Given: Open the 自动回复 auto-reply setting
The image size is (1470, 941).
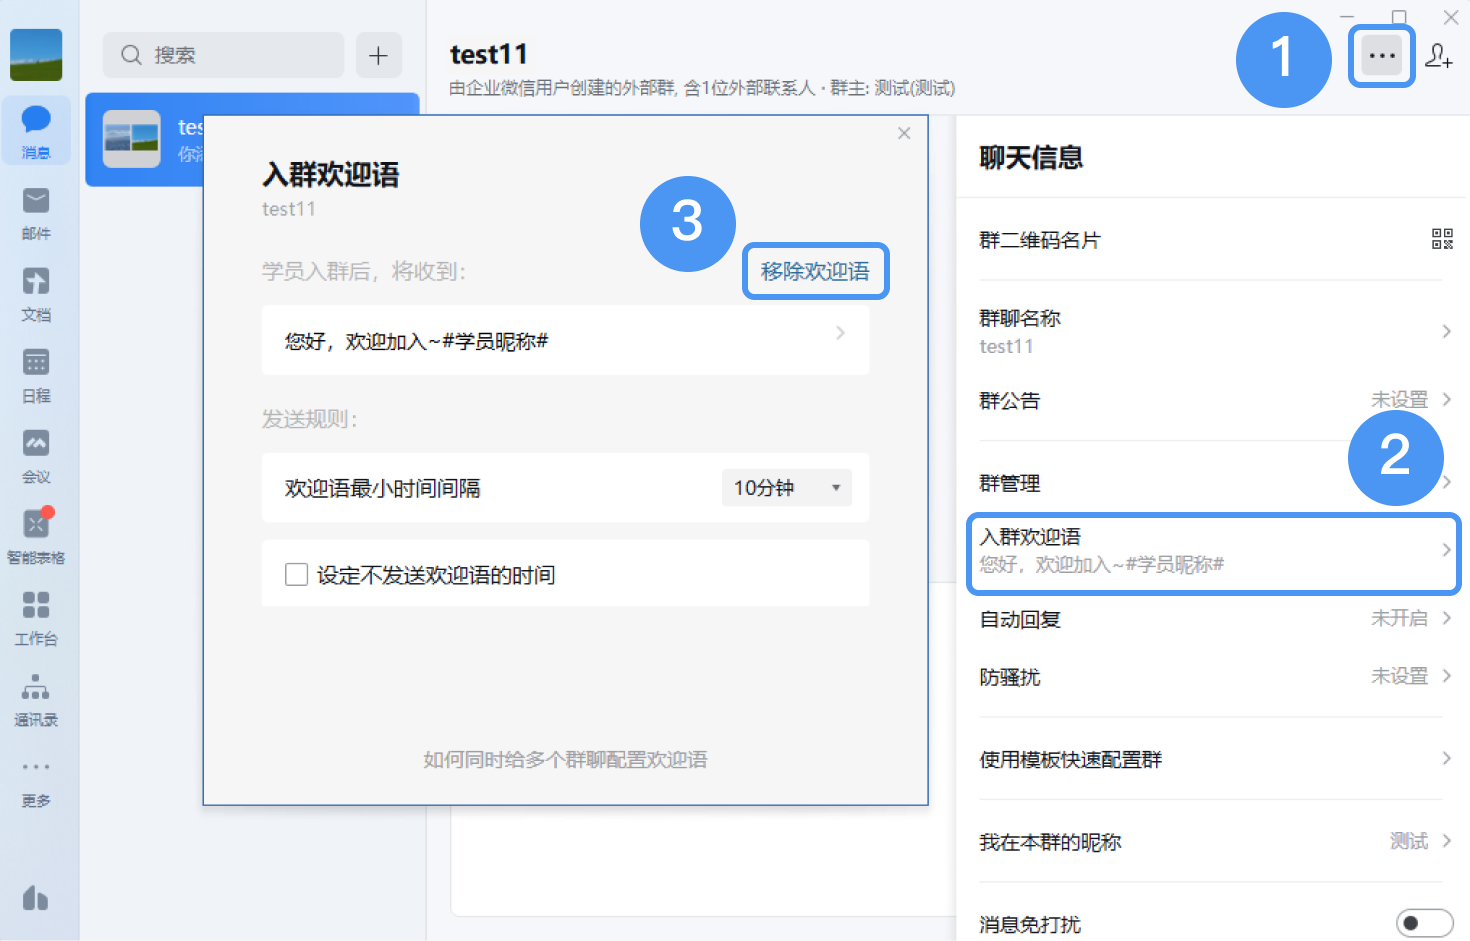Looking at the screenshot, I should [x=1213, y=619].
